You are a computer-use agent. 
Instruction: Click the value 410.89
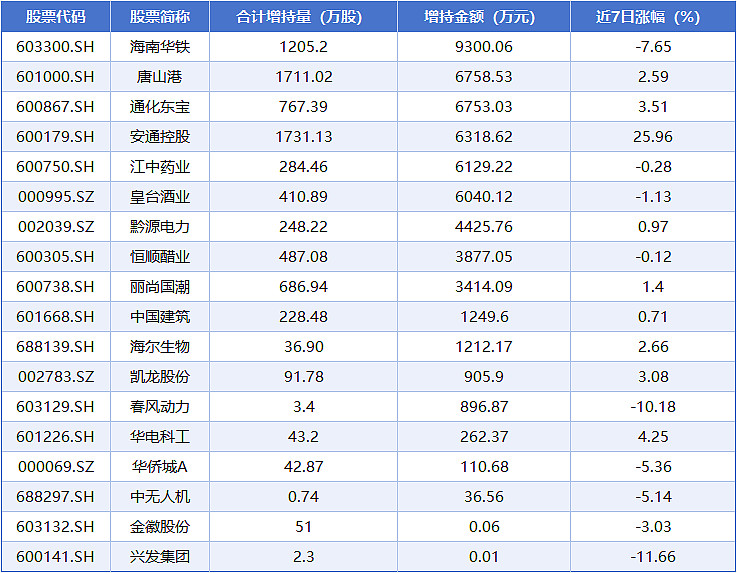(x=303, y=197)
